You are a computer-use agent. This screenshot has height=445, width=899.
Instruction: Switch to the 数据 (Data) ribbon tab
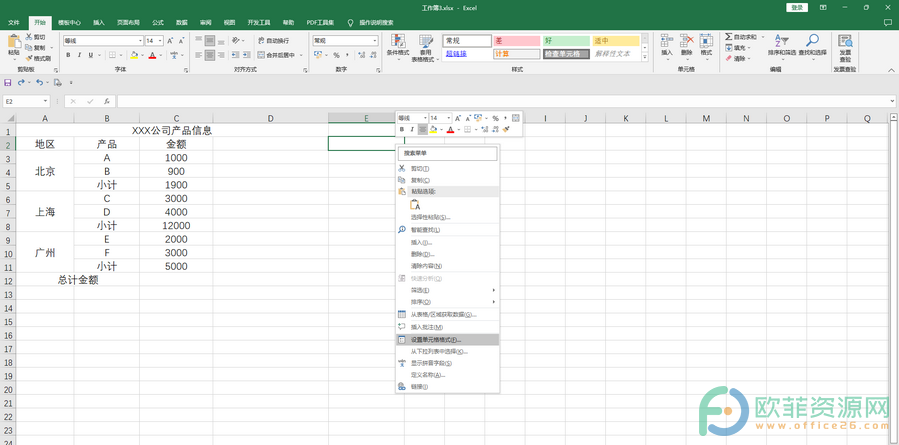pyautogui.click(x=182, y=23)
